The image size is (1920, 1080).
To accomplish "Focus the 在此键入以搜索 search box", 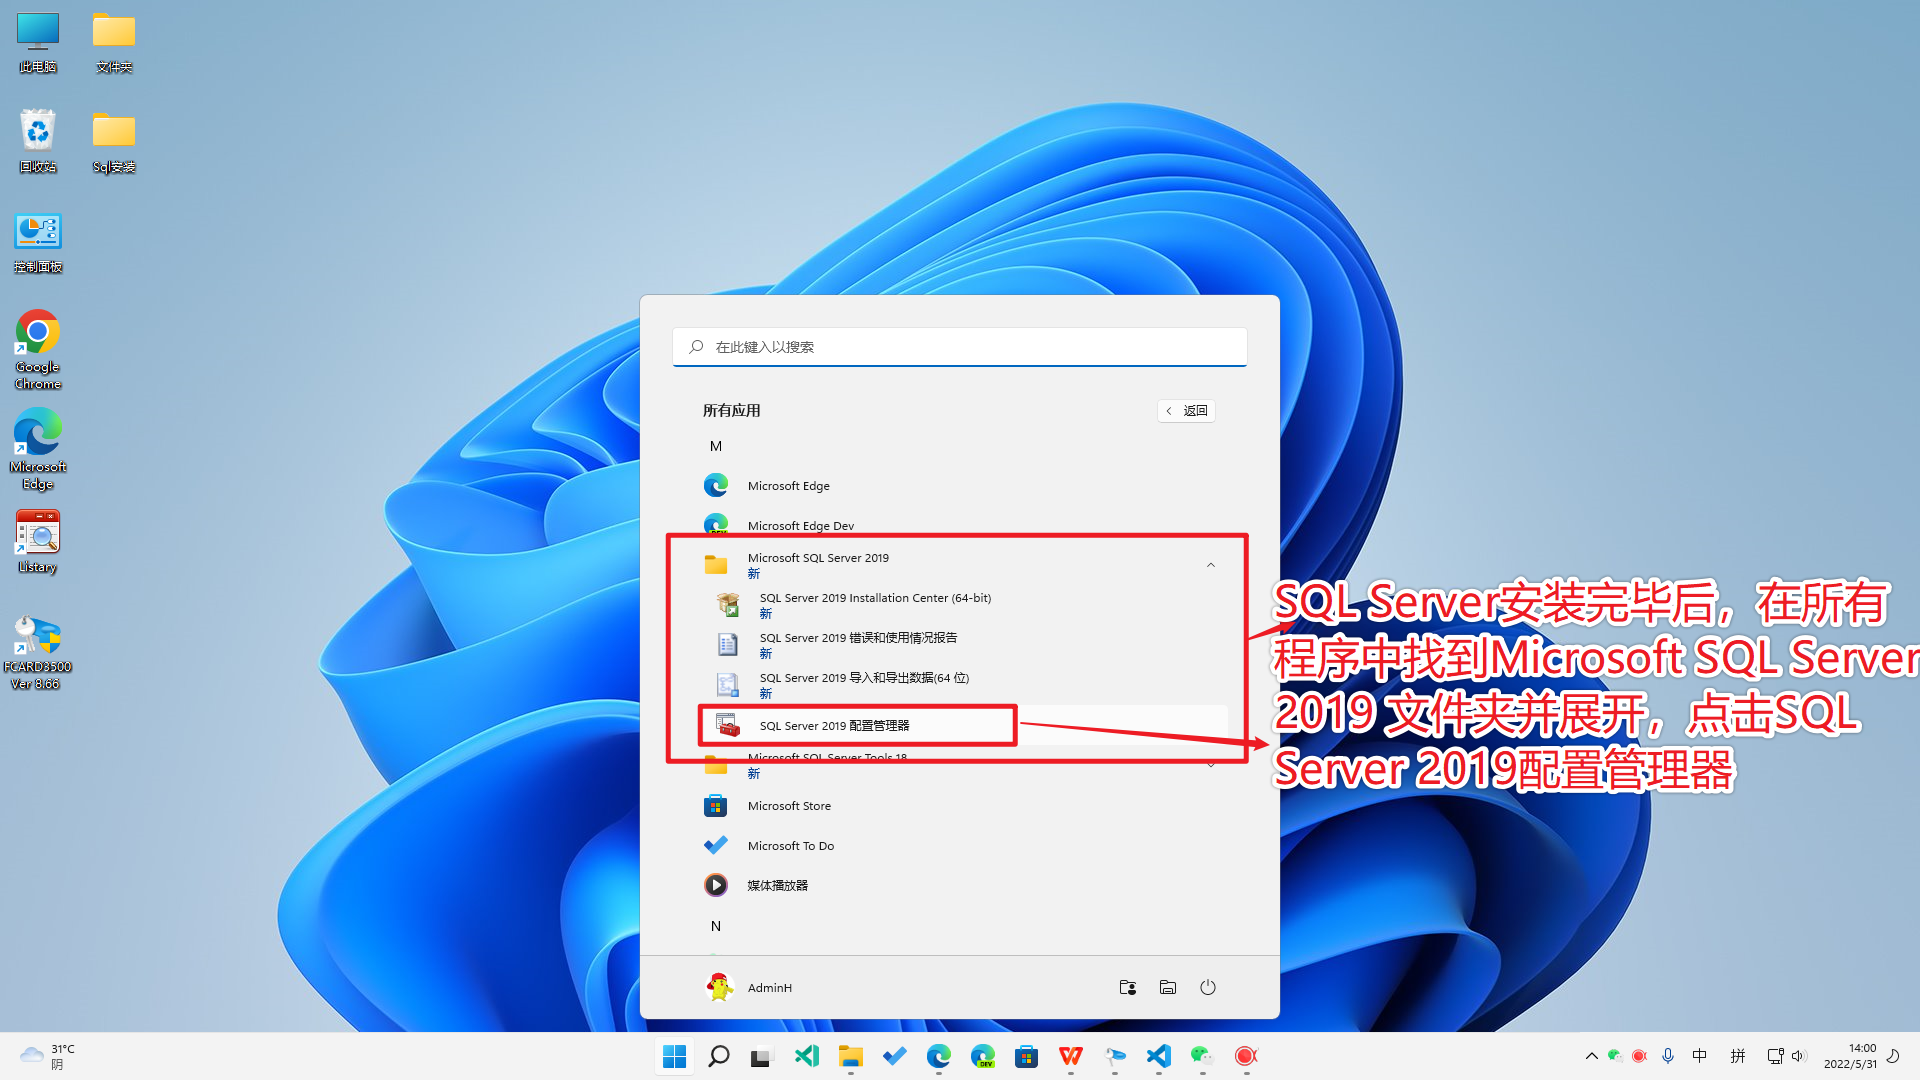I will coord(960,347).
